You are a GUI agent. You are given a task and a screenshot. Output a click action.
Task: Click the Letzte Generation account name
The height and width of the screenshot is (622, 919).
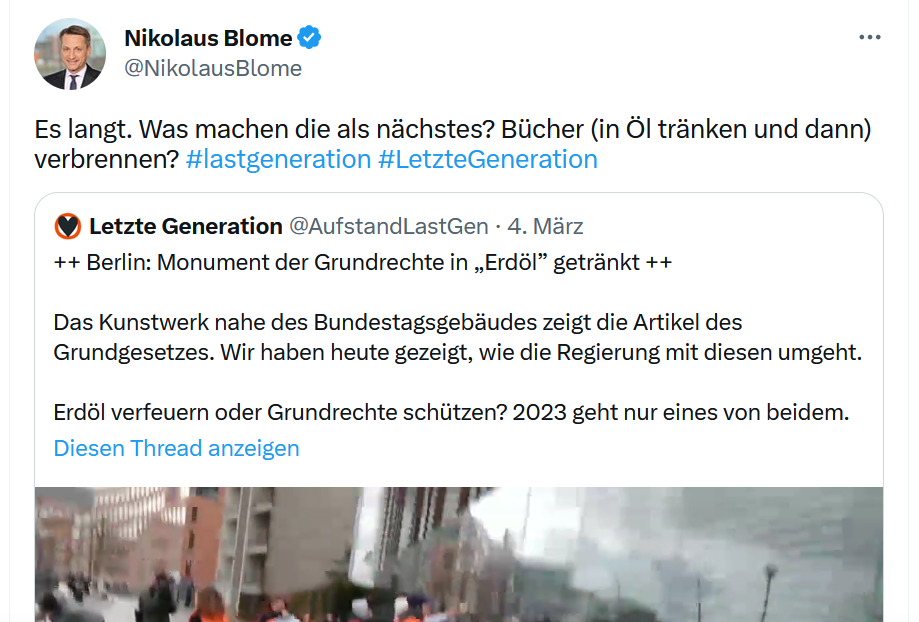tap(186, 226)
